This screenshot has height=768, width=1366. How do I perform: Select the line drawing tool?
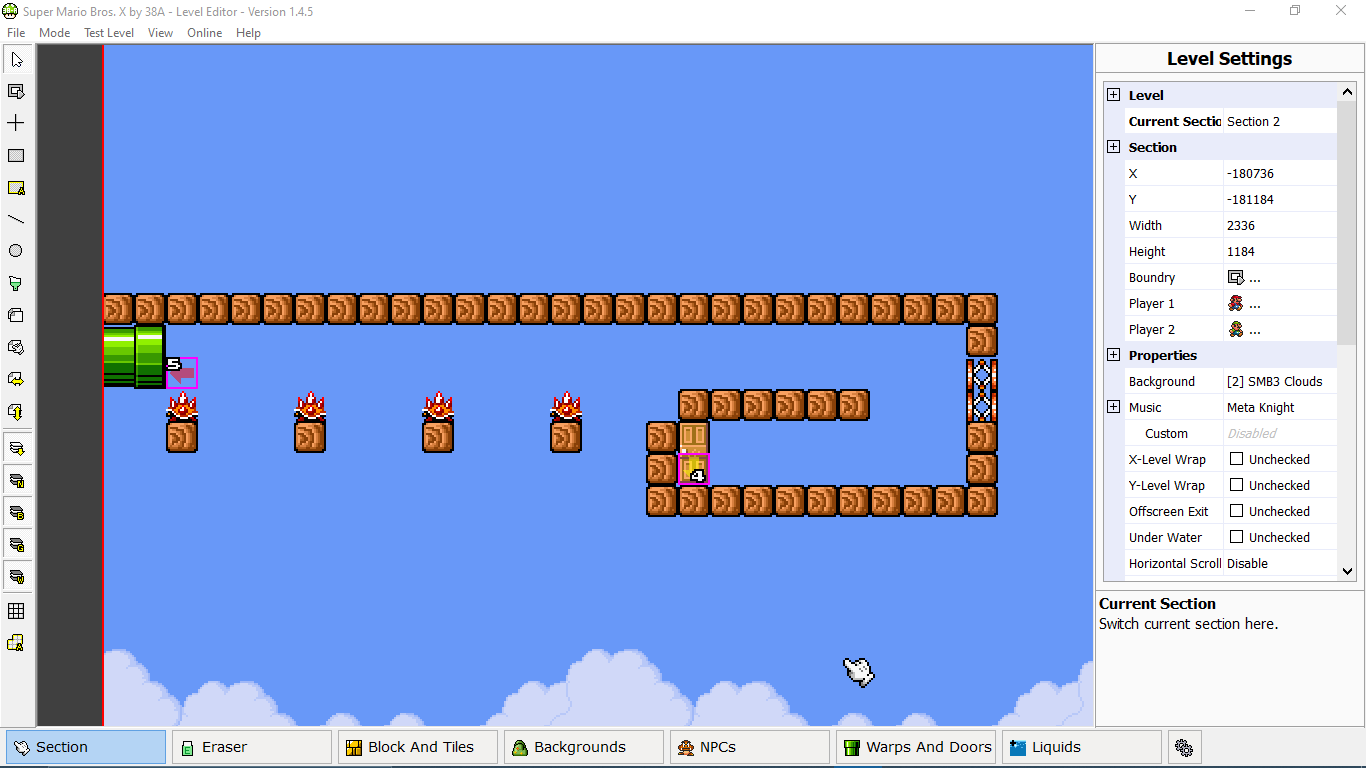16,220
